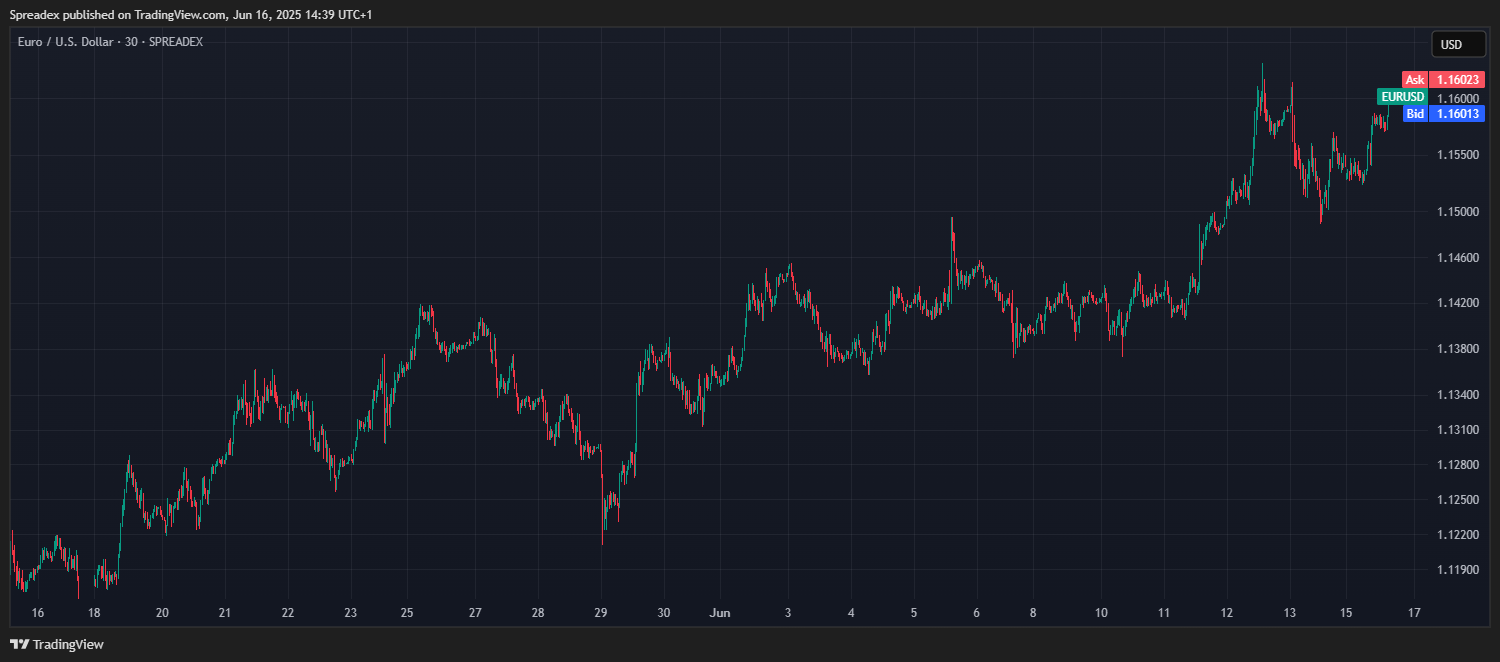Click the 1.12500 price axis label
Image resolution: width=1500 pixels, height=662 pixels.
tap(1458, 500)
